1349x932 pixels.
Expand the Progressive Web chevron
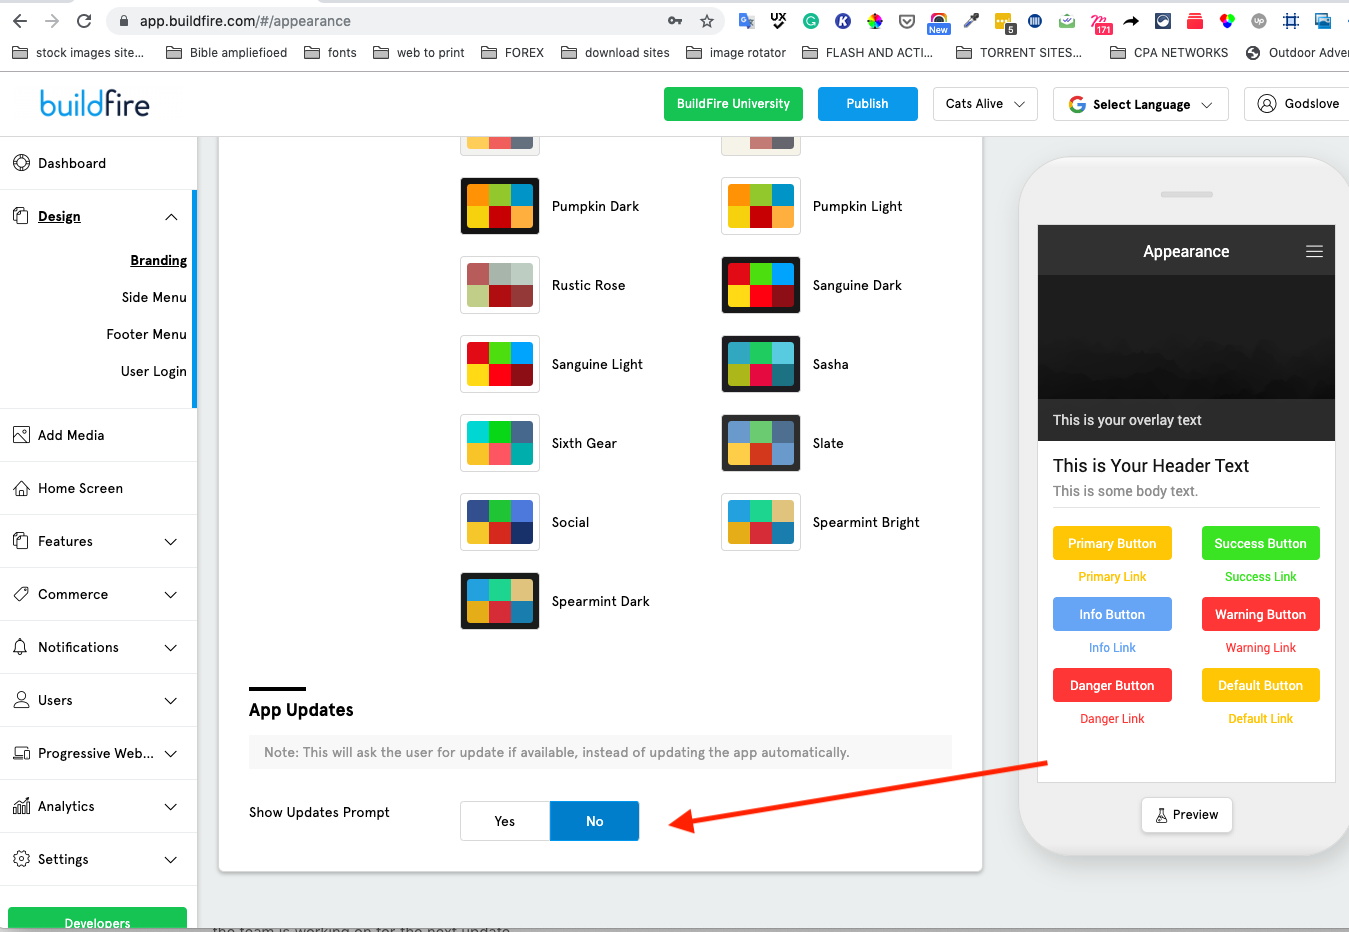point(171,754)
